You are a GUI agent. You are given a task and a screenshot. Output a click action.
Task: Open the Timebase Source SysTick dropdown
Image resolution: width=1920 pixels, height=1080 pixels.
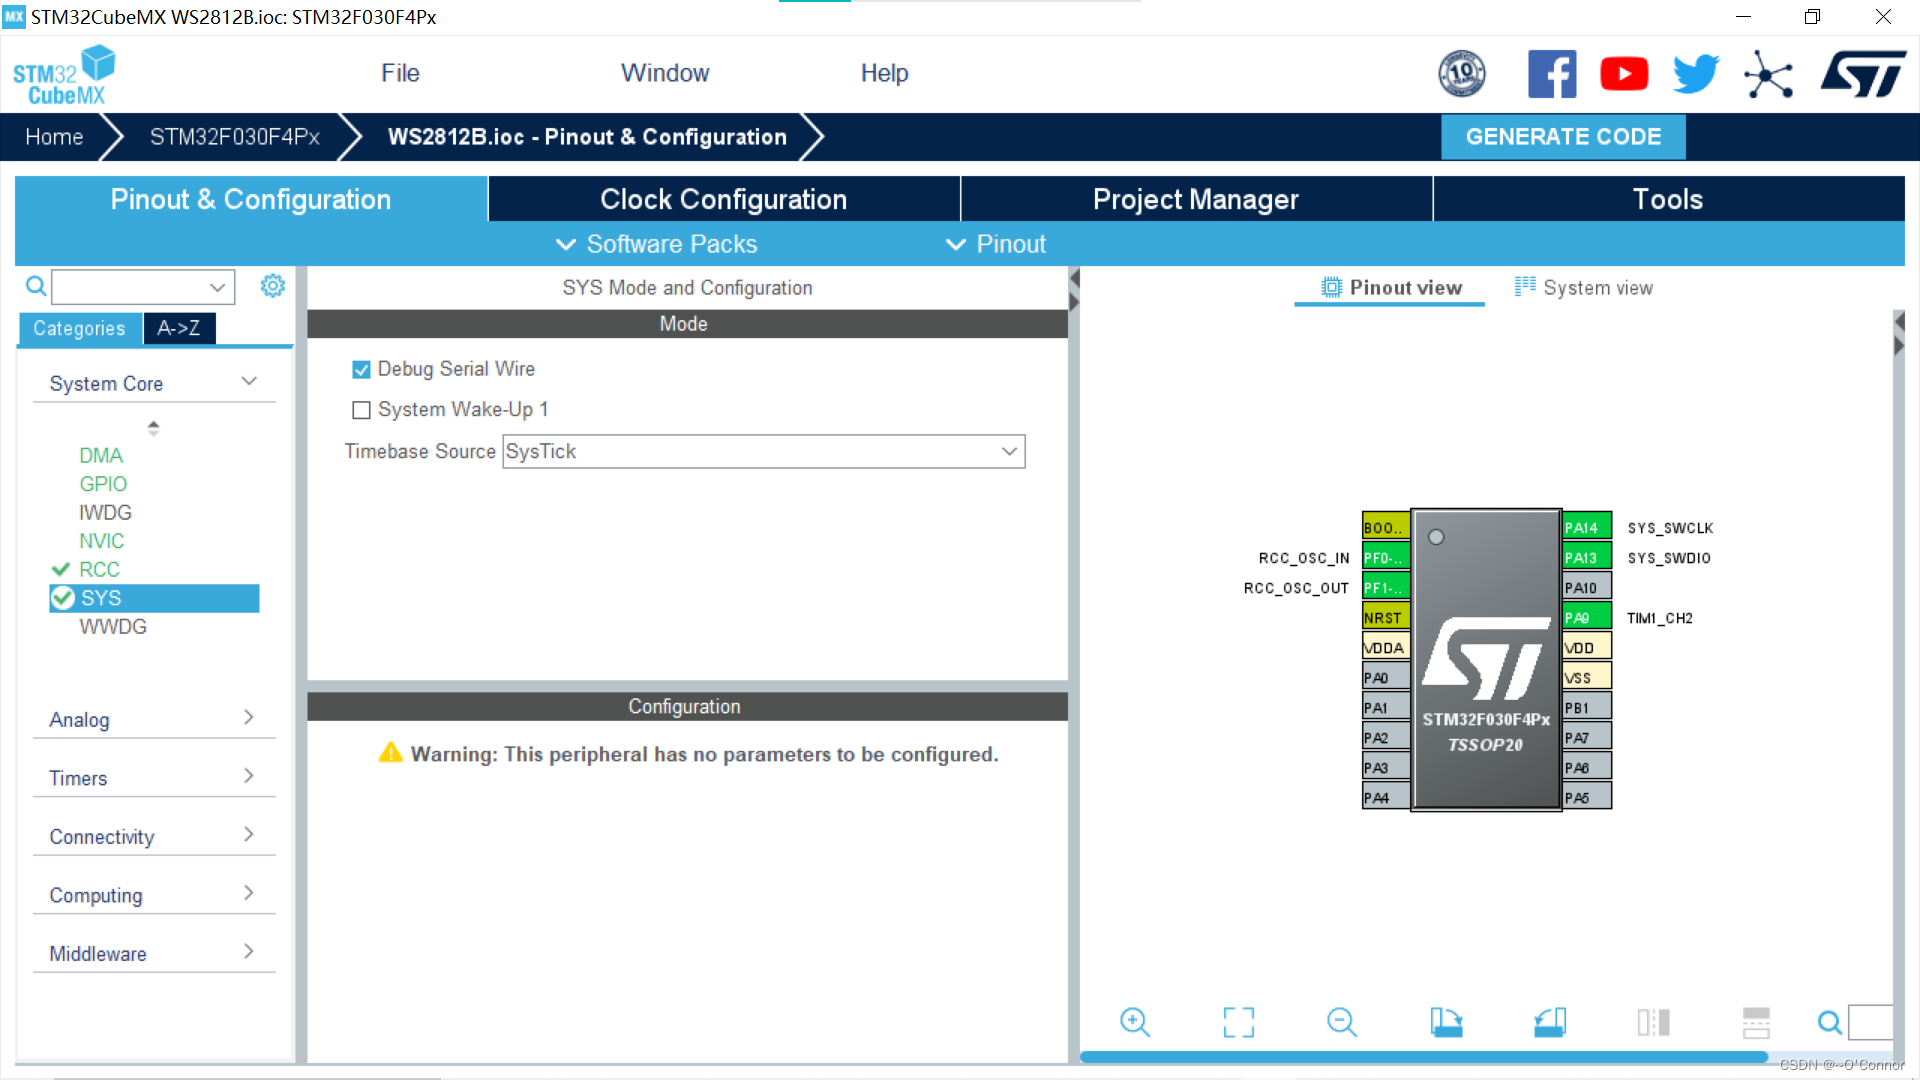pyautogui.click(x=764, y=452)
